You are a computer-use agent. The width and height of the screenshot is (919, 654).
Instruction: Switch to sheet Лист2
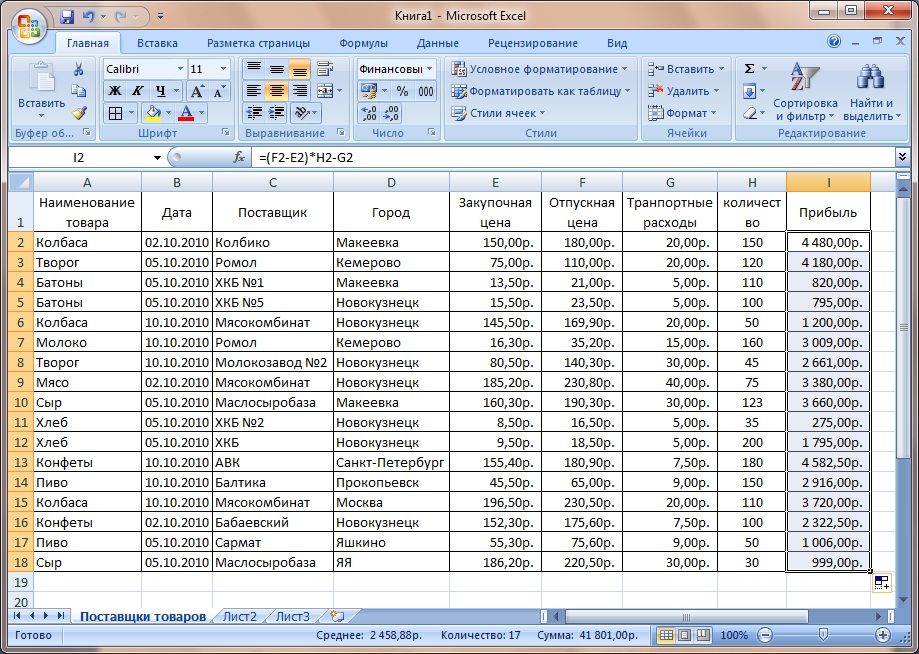240,616
